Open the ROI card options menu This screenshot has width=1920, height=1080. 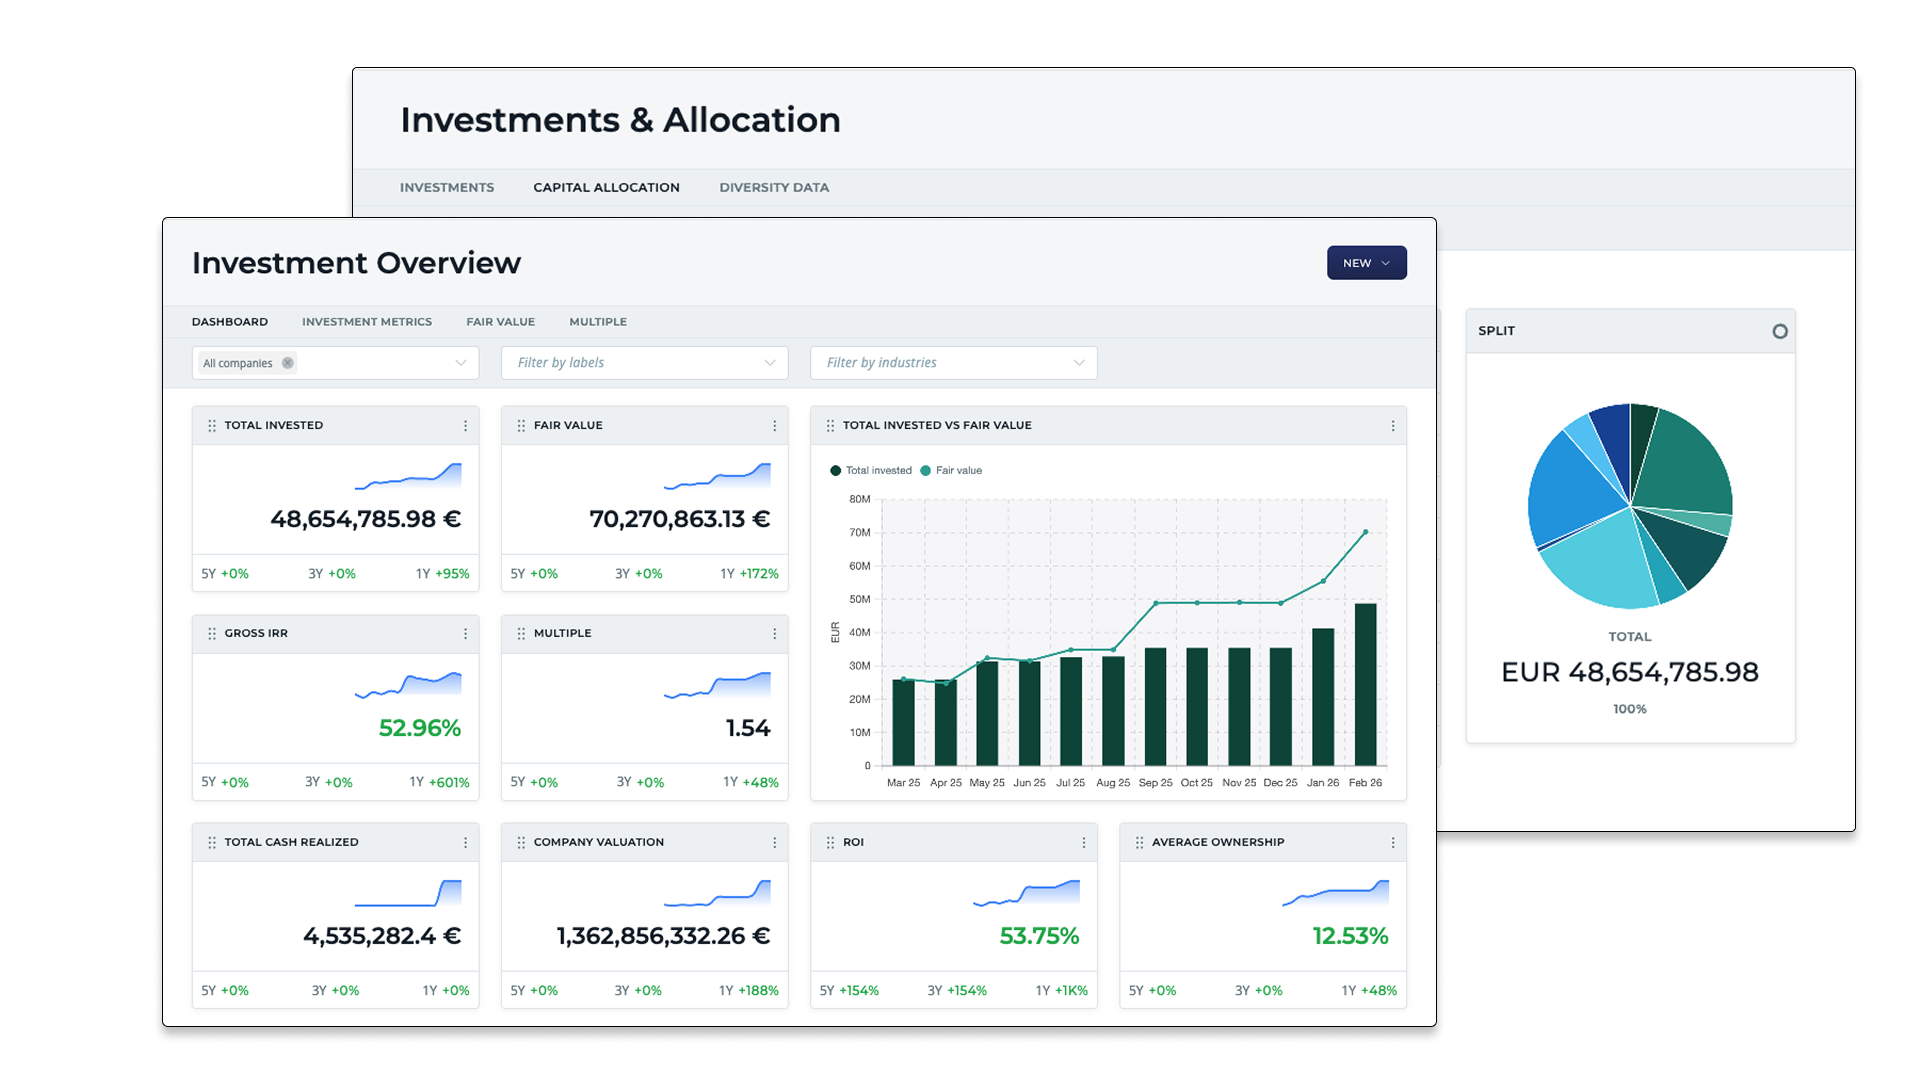coord(1083,843)
